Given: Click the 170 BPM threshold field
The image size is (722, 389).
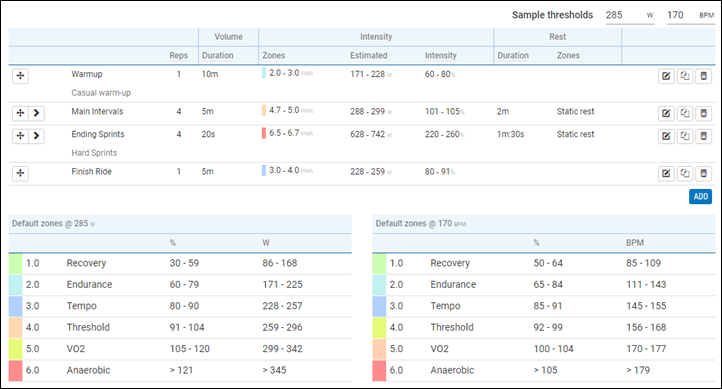Looking at the screenshot, I should point(691,15).
